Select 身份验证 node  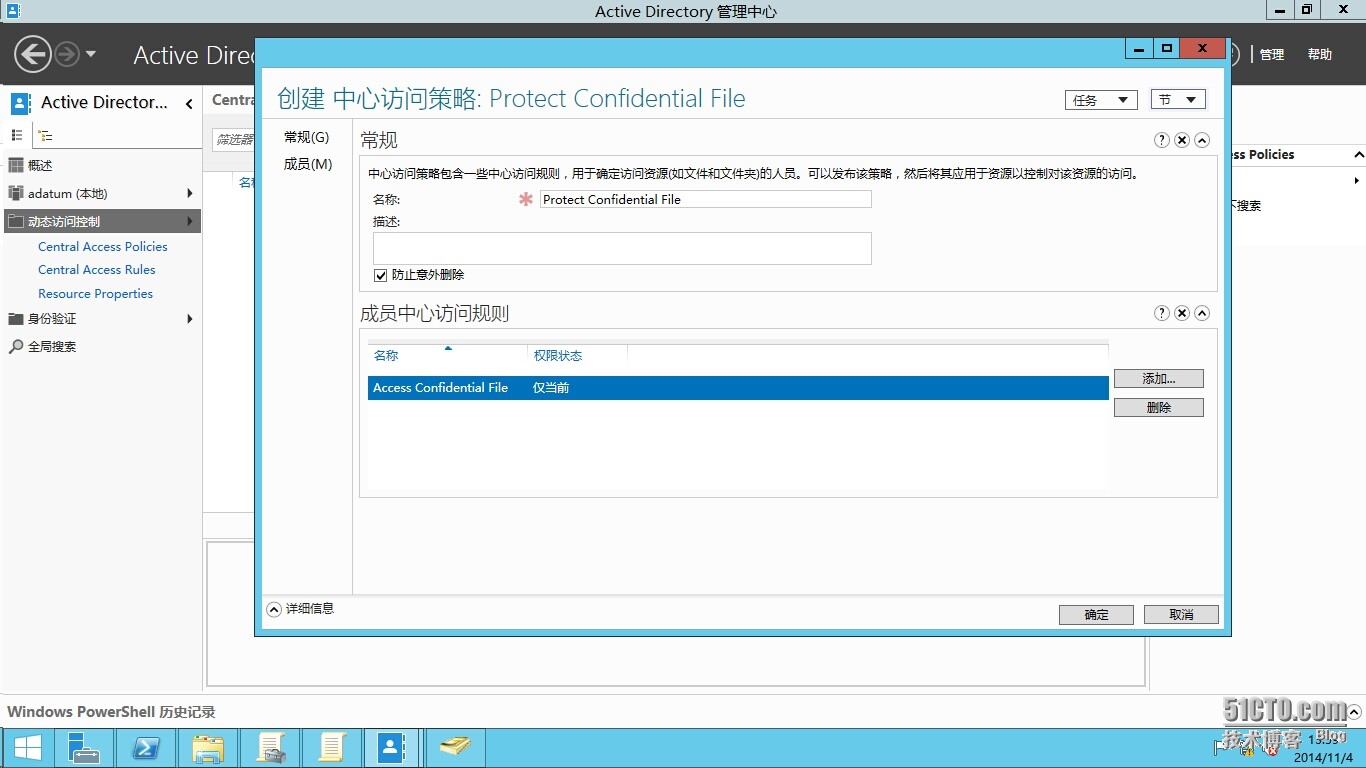click(x=52, y=318)
